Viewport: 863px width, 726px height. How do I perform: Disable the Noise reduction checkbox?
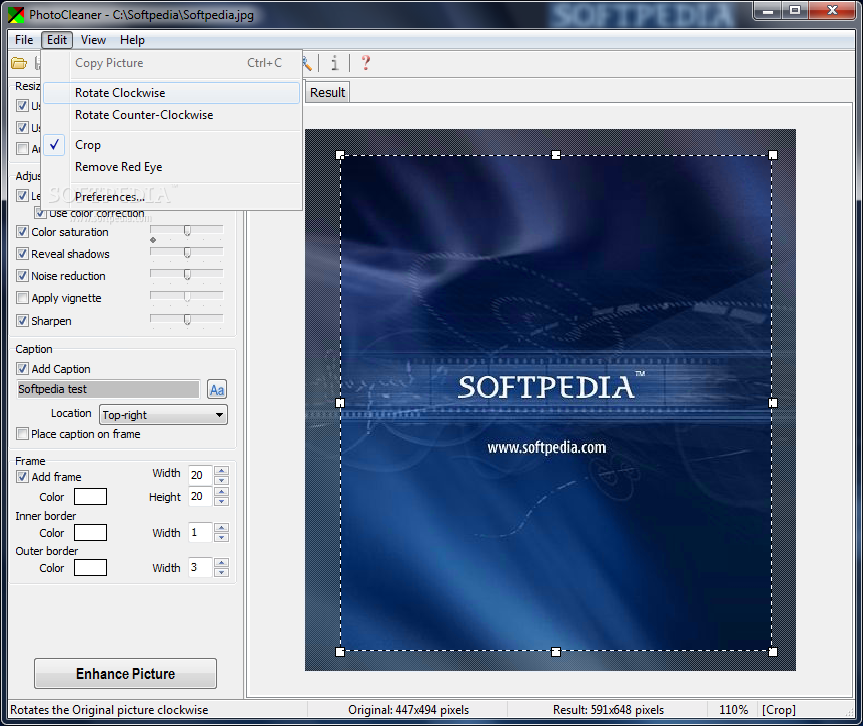pyautogui.click(x=22, y=276)
